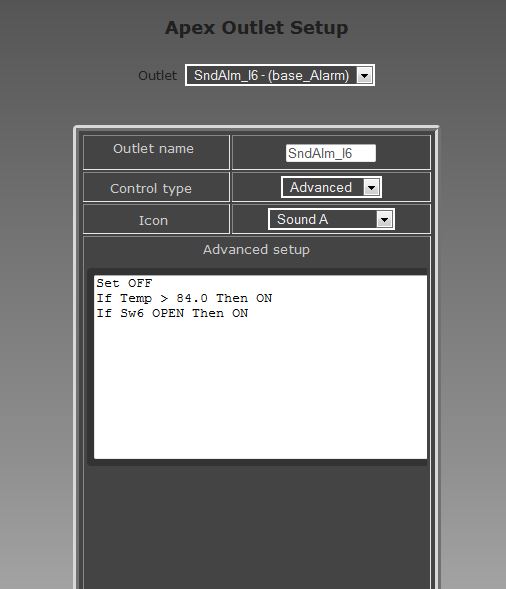Screen dimensions: 506x589
Task: Click the Control type label cell
Action: 156,187
